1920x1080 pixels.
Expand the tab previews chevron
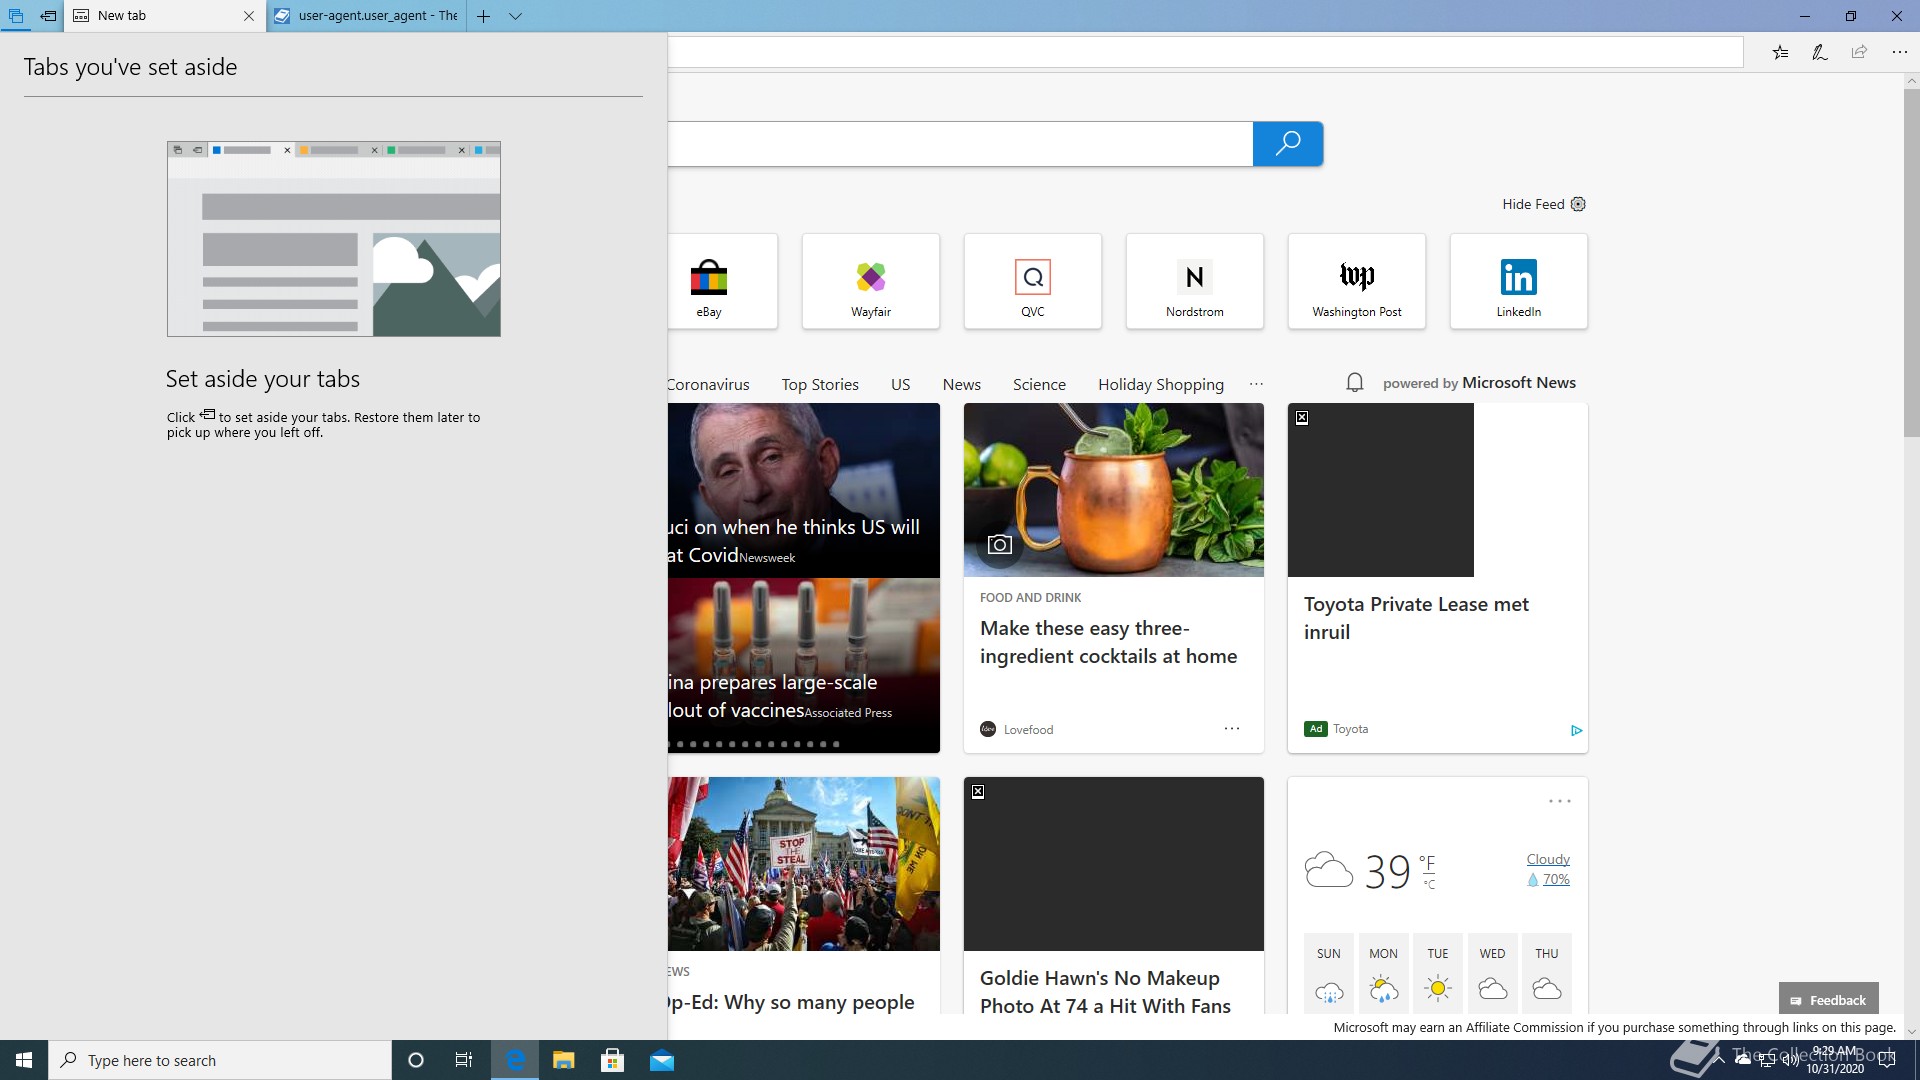(516, 16)
